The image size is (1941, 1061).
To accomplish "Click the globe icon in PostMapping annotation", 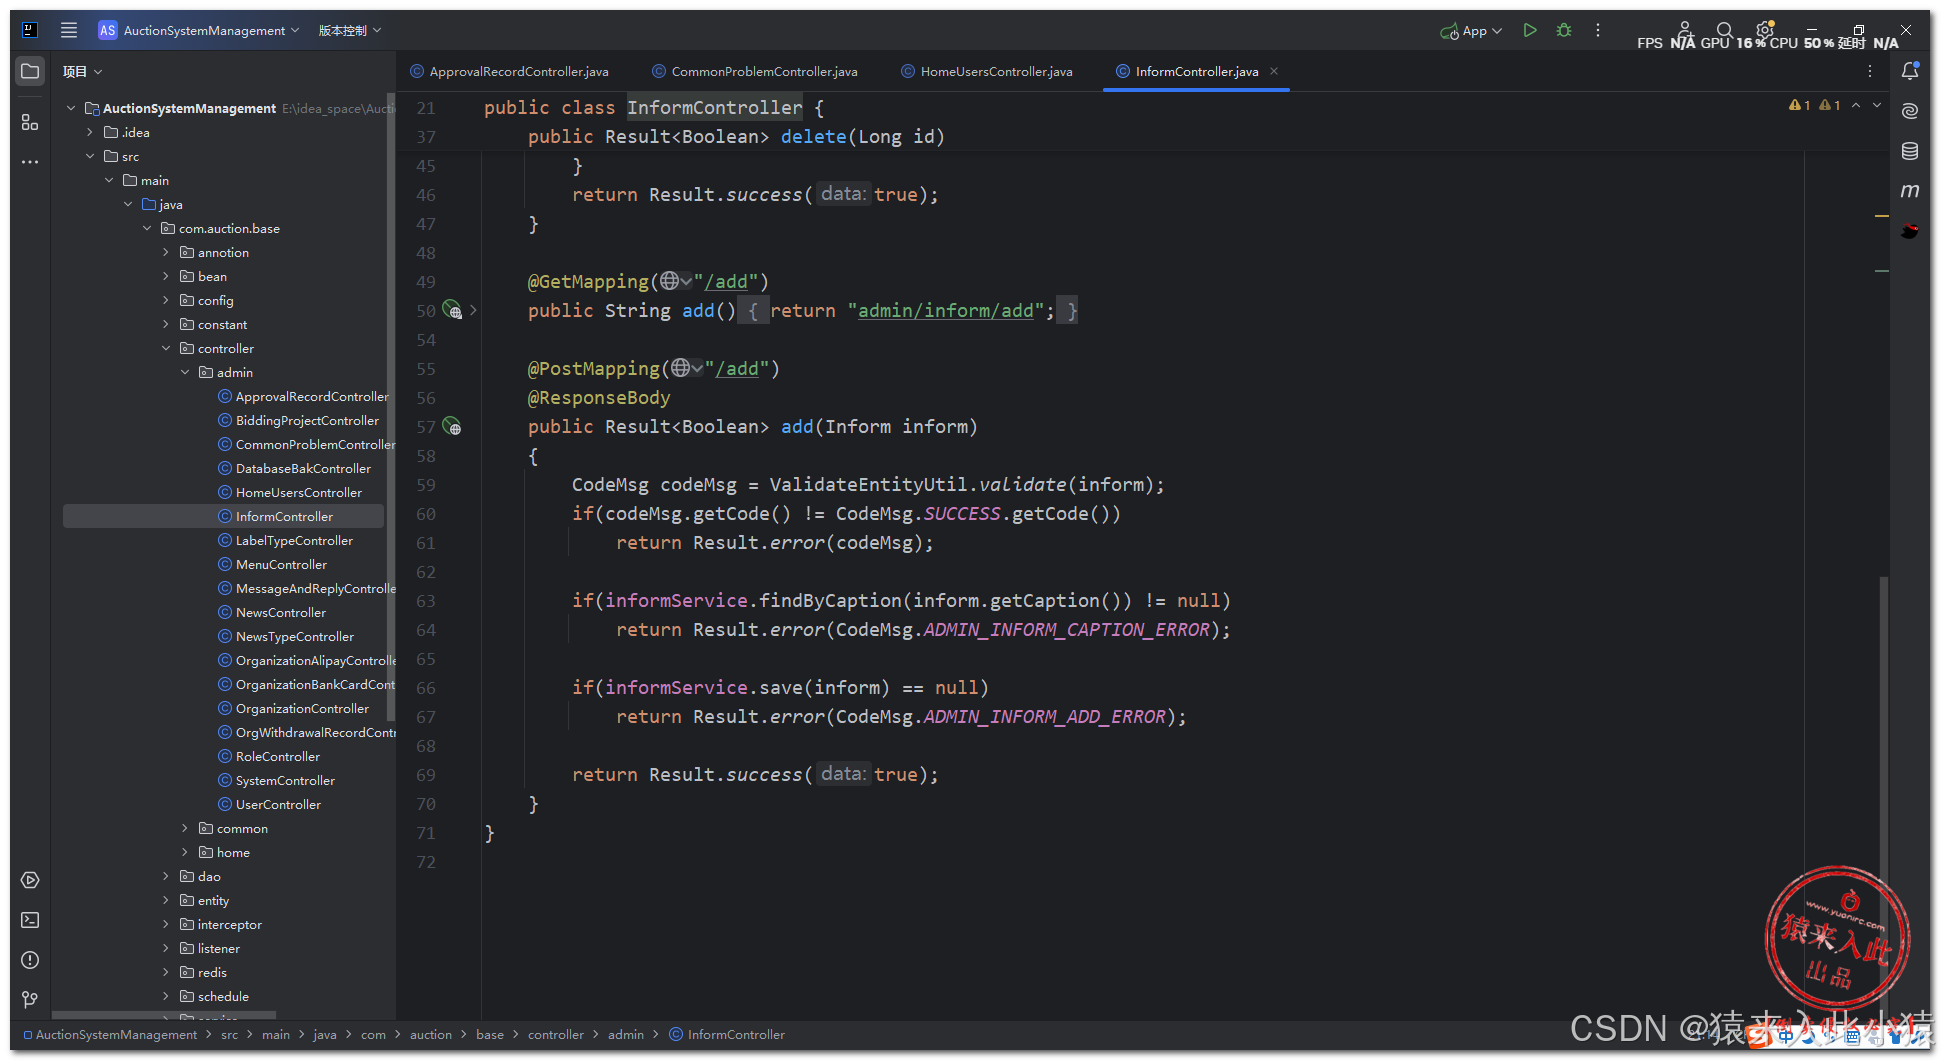I will coord(681,368).
